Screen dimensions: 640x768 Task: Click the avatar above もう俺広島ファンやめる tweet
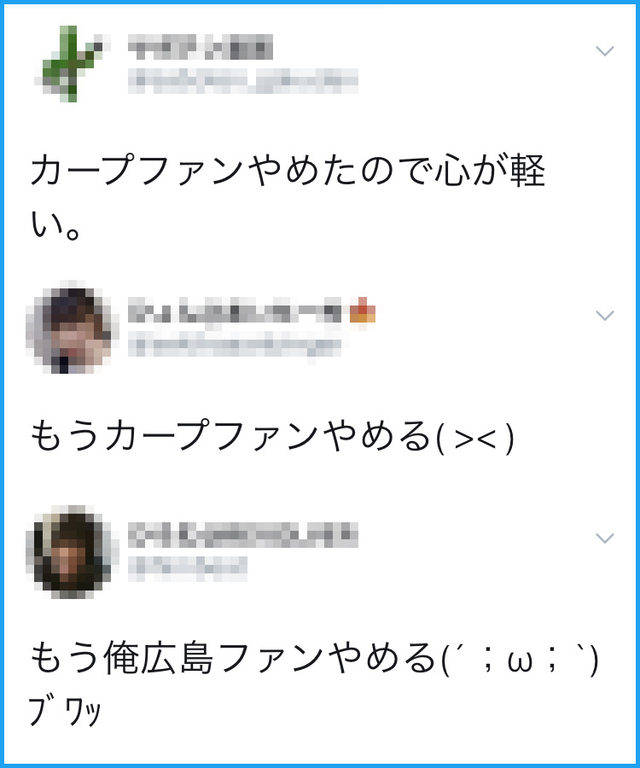(72, 552)
